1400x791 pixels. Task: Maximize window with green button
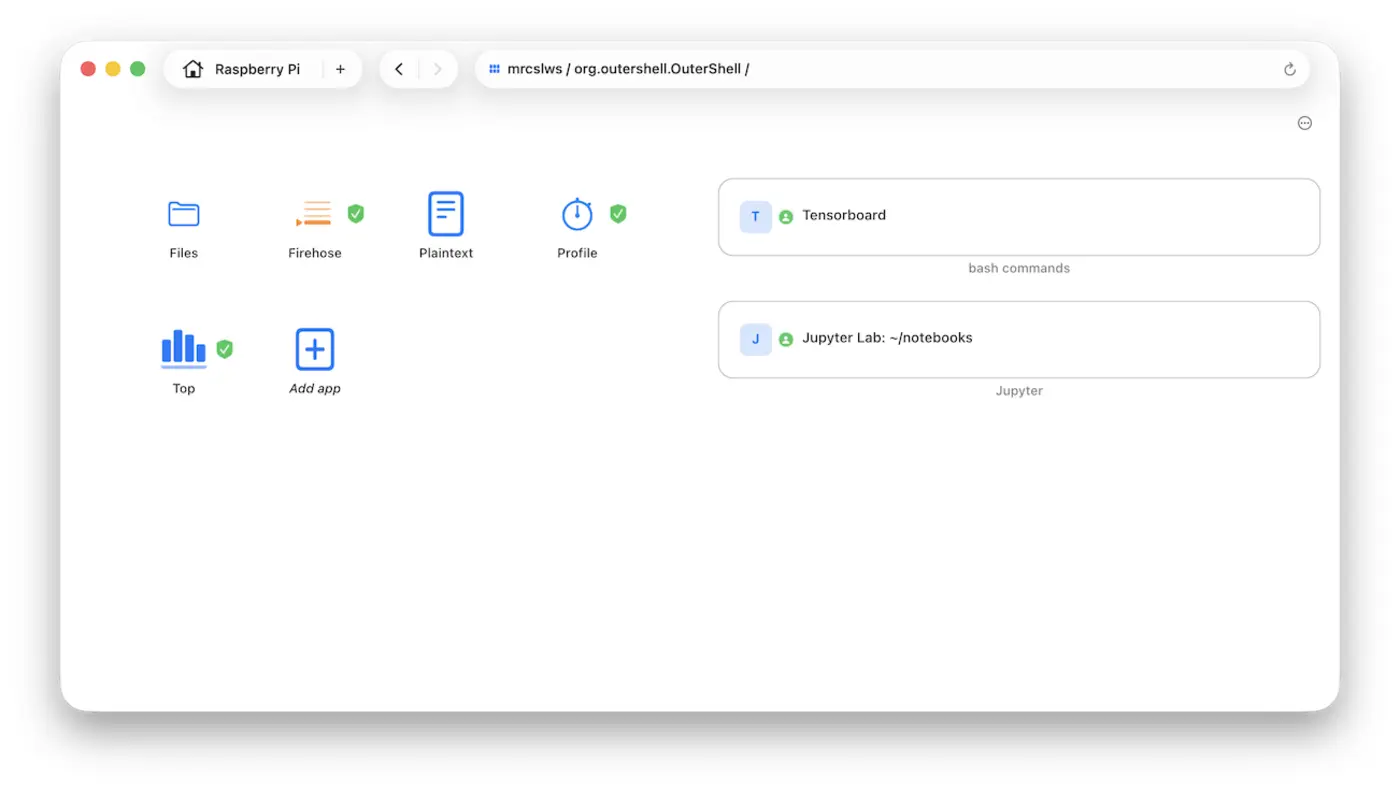[138, 69]
